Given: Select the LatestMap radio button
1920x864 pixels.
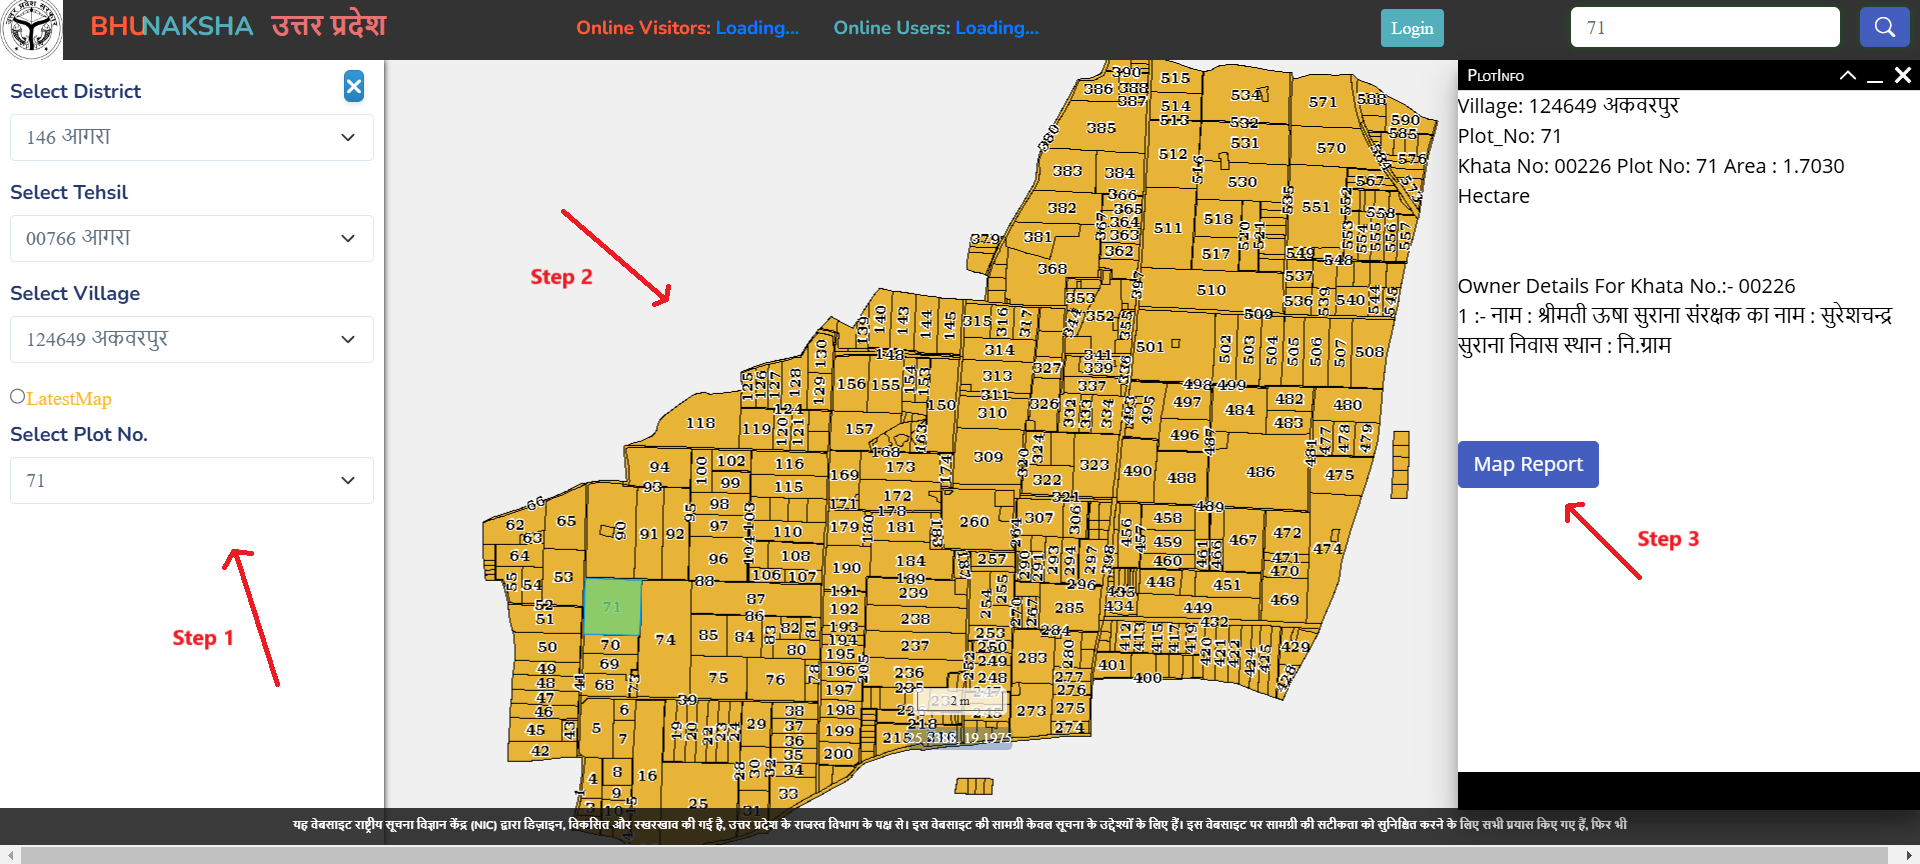Looking at the screenshot, I should 17,397.
